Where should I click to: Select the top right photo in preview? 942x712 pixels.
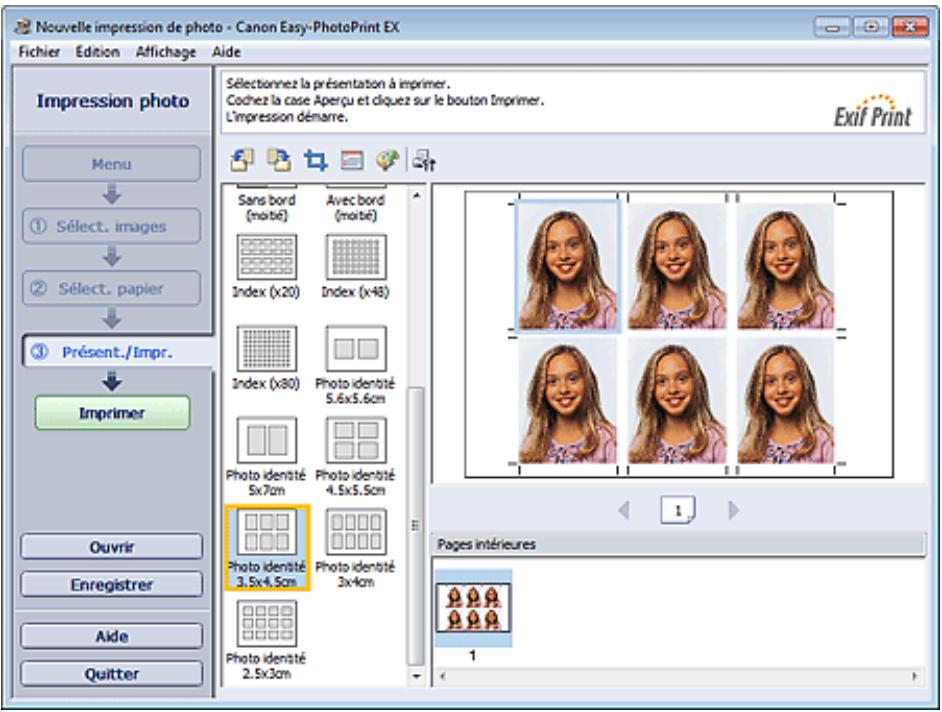point(786,266)
